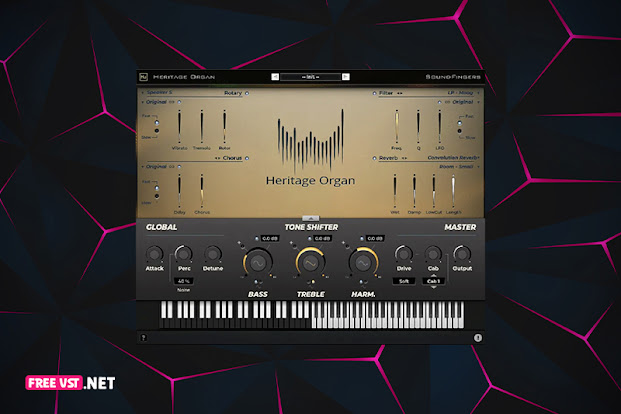
Task: Select Chorus Slow speed radio button
Action: [x=157, y=196]
